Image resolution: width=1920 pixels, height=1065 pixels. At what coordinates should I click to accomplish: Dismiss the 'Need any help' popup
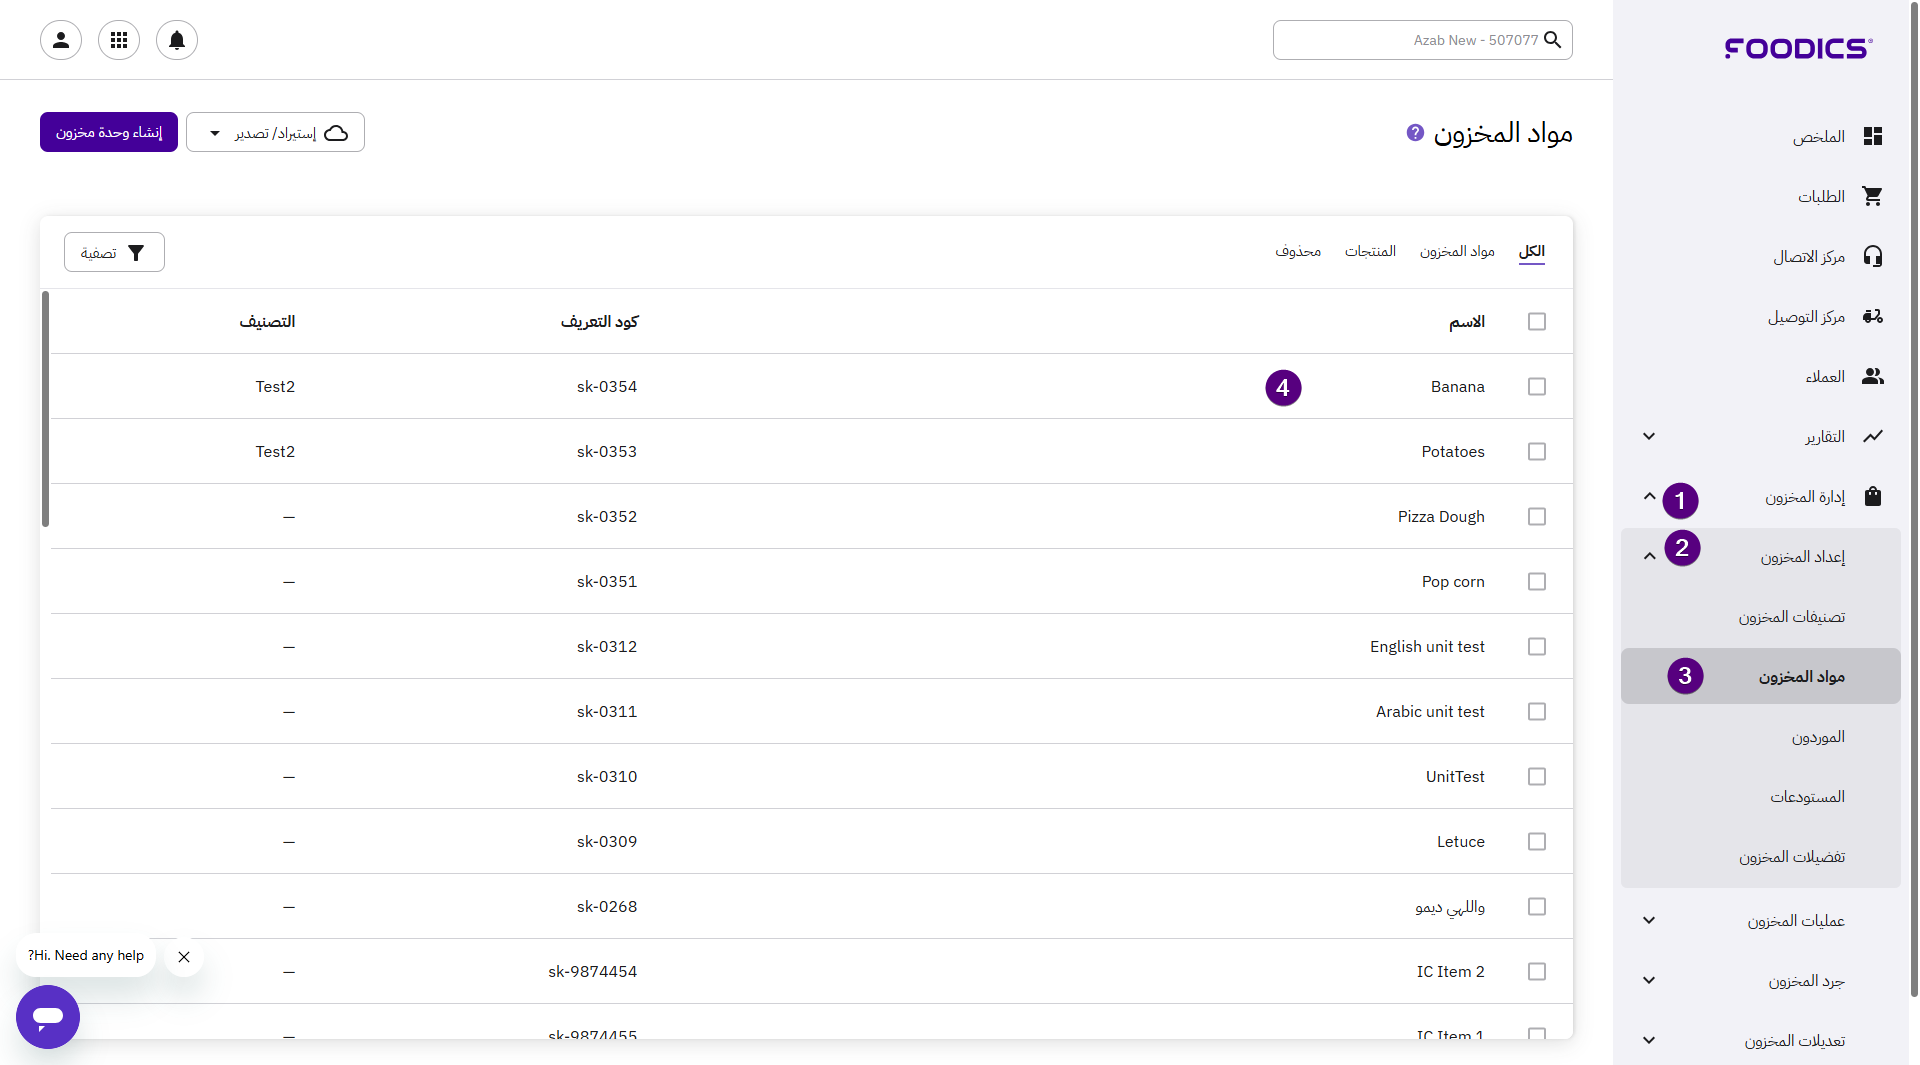tap(184, 957)
